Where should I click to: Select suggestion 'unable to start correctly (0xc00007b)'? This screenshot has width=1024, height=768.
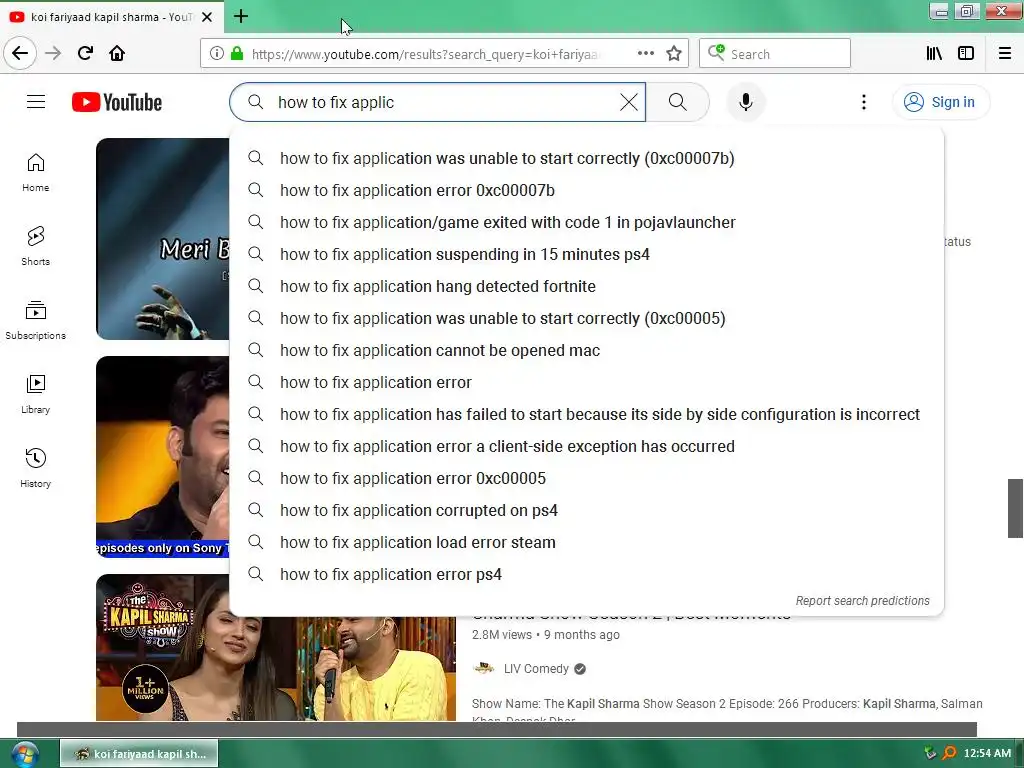tap(586, 158)
